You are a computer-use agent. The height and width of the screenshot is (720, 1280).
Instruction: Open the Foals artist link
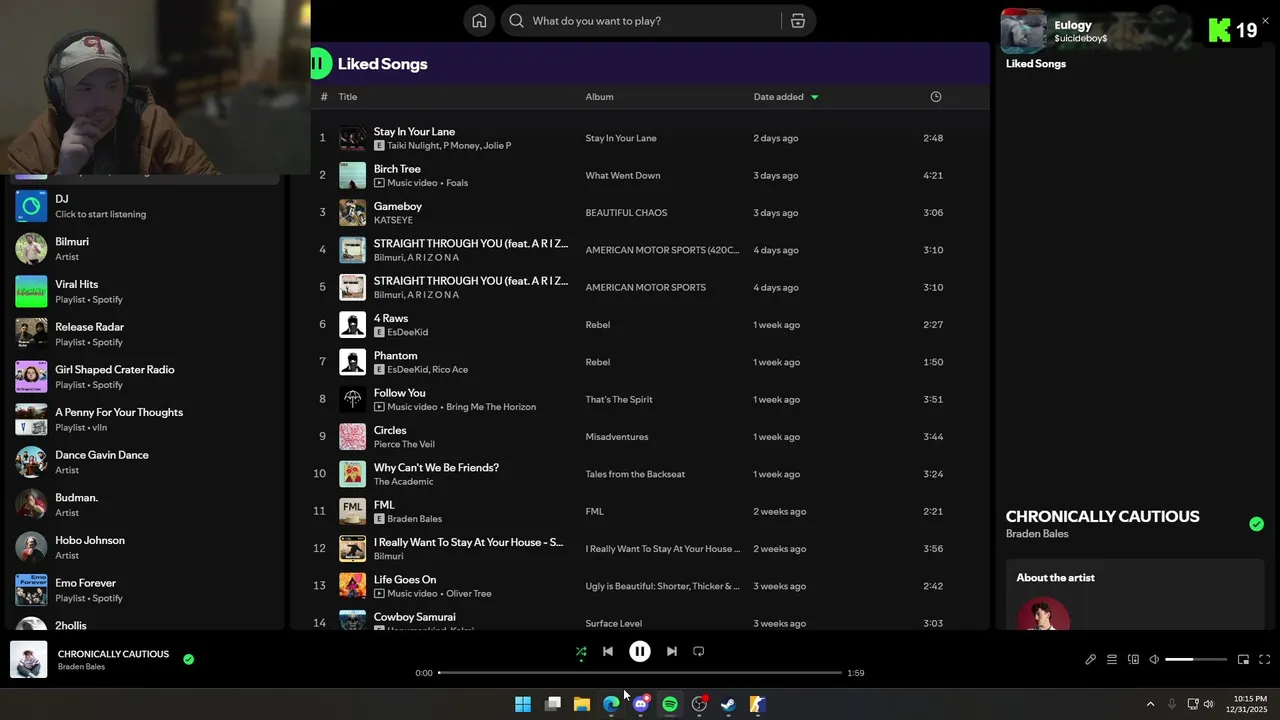tap(456, 183)
